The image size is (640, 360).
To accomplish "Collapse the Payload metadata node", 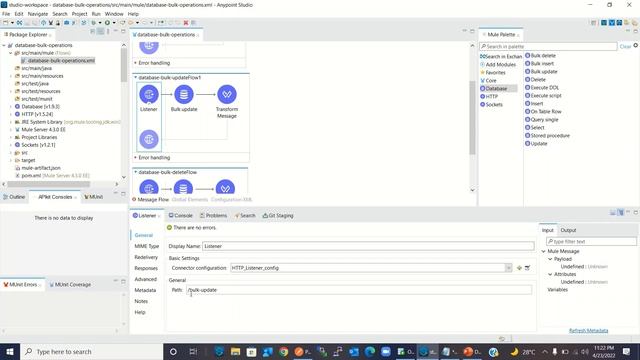I will pos(550,259).
